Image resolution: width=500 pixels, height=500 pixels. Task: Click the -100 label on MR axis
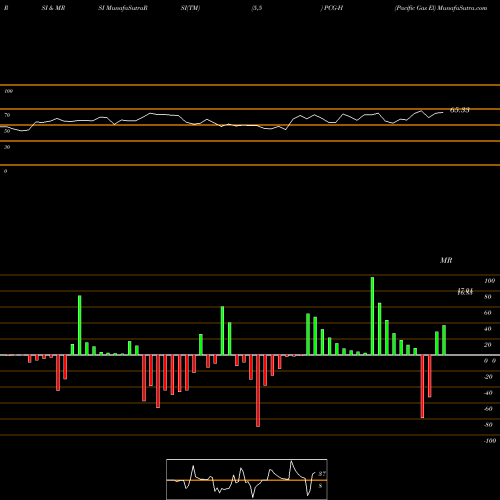pyautogui.click(x=489, y=441)
